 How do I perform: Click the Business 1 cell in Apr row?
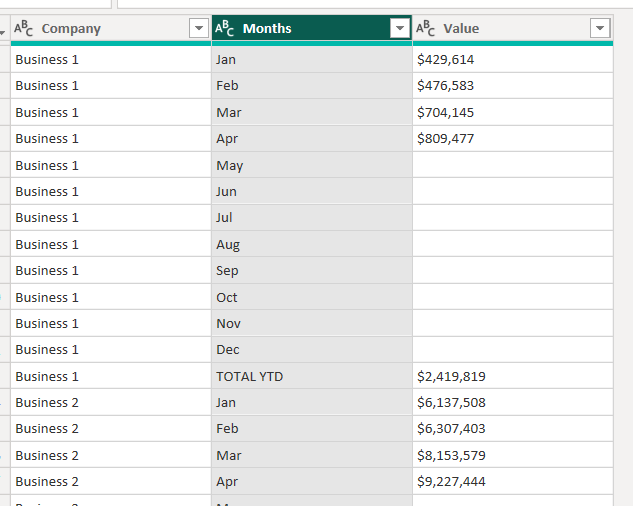pos(111,139)
